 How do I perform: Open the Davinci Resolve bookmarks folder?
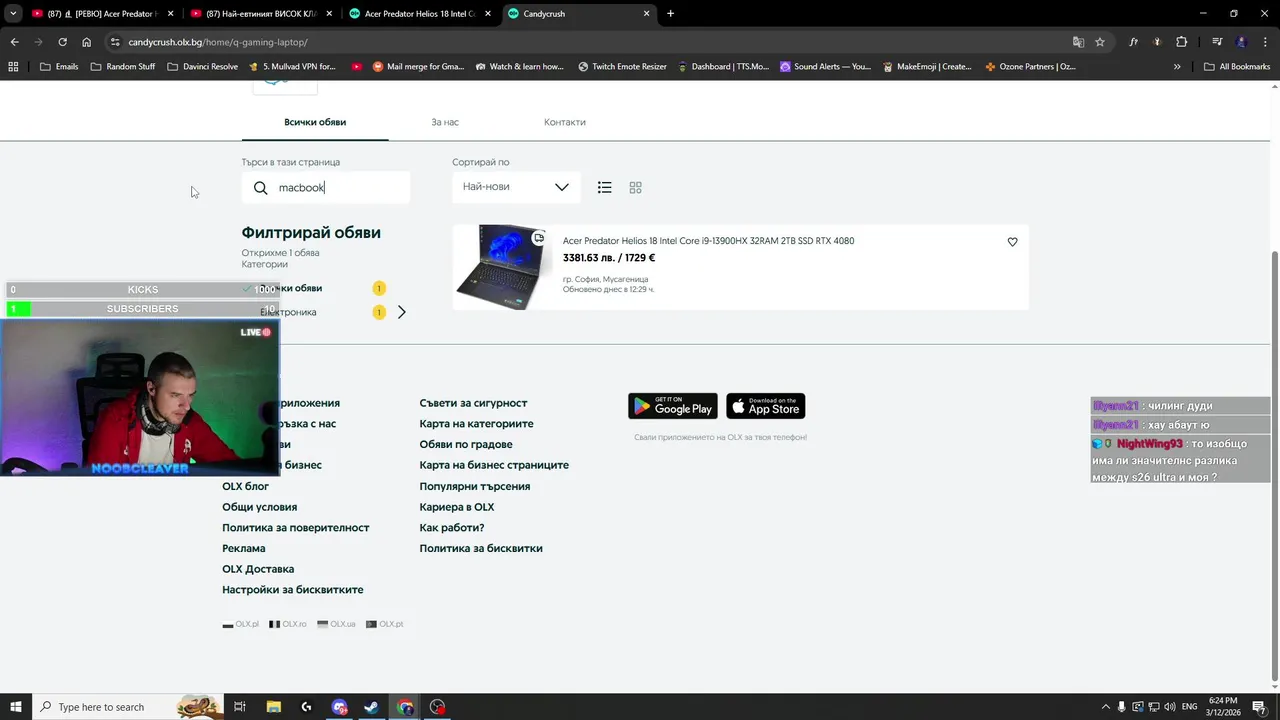[203, 66]
